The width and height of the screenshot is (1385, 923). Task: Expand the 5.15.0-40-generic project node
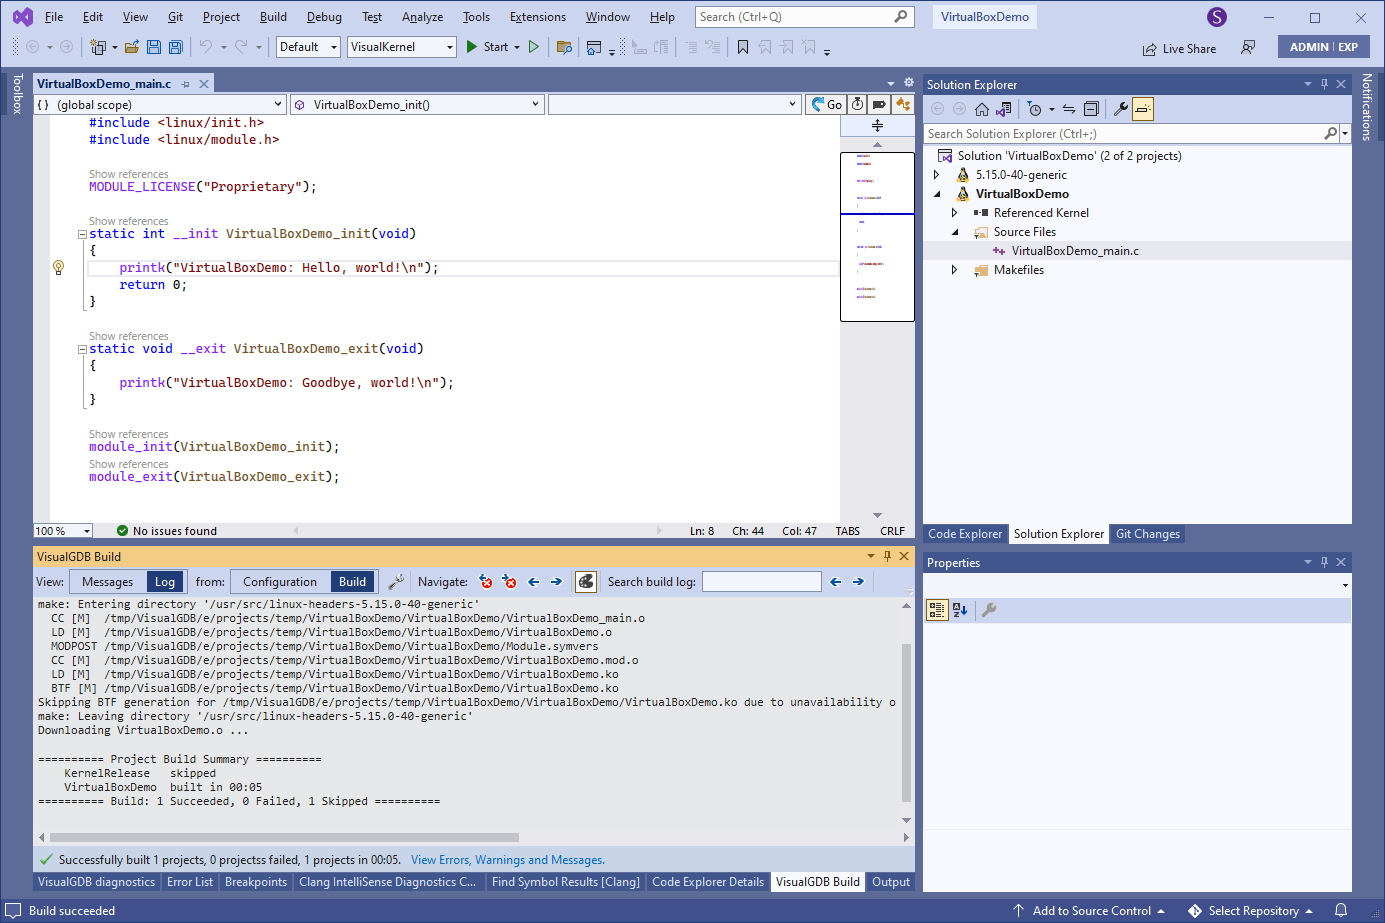tap(937, 175)
